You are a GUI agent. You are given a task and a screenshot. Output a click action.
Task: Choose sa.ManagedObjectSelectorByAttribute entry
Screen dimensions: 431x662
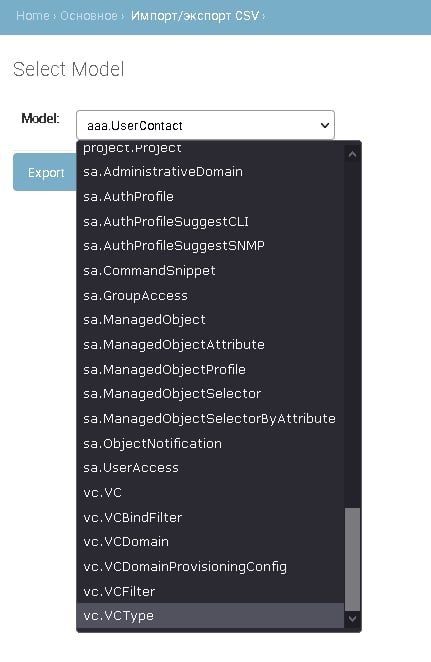(x=210, y=418)
